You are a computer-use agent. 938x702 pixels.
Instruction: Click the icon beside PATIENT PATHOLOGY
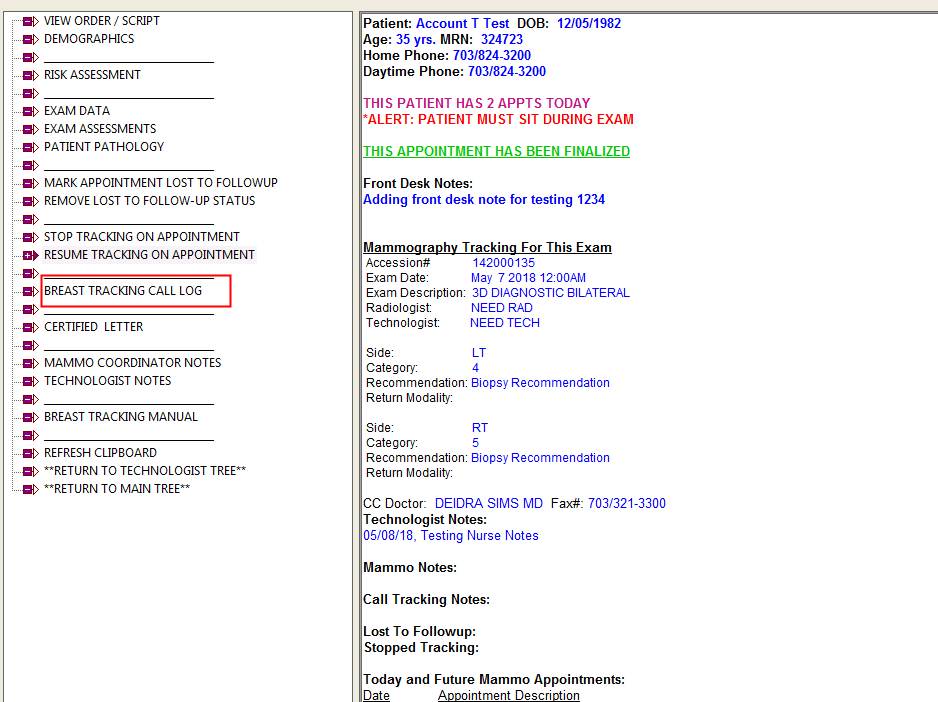tap(31, 147)
